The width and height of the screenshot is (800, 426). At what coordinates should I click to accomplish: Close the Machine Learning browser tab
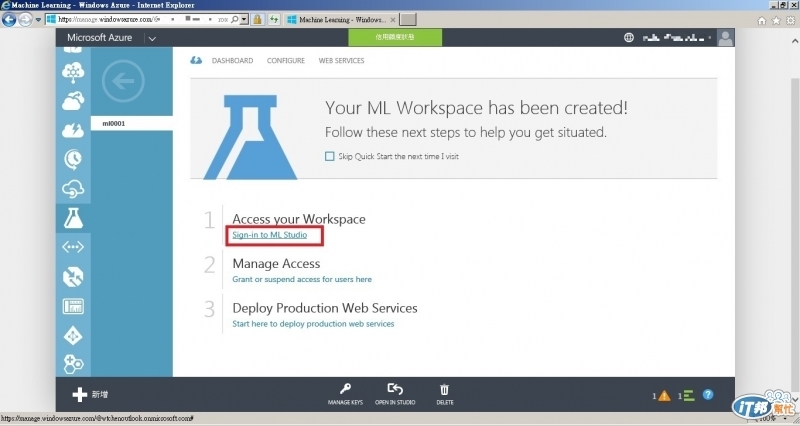pyautogui.click(x=392, y=20)
